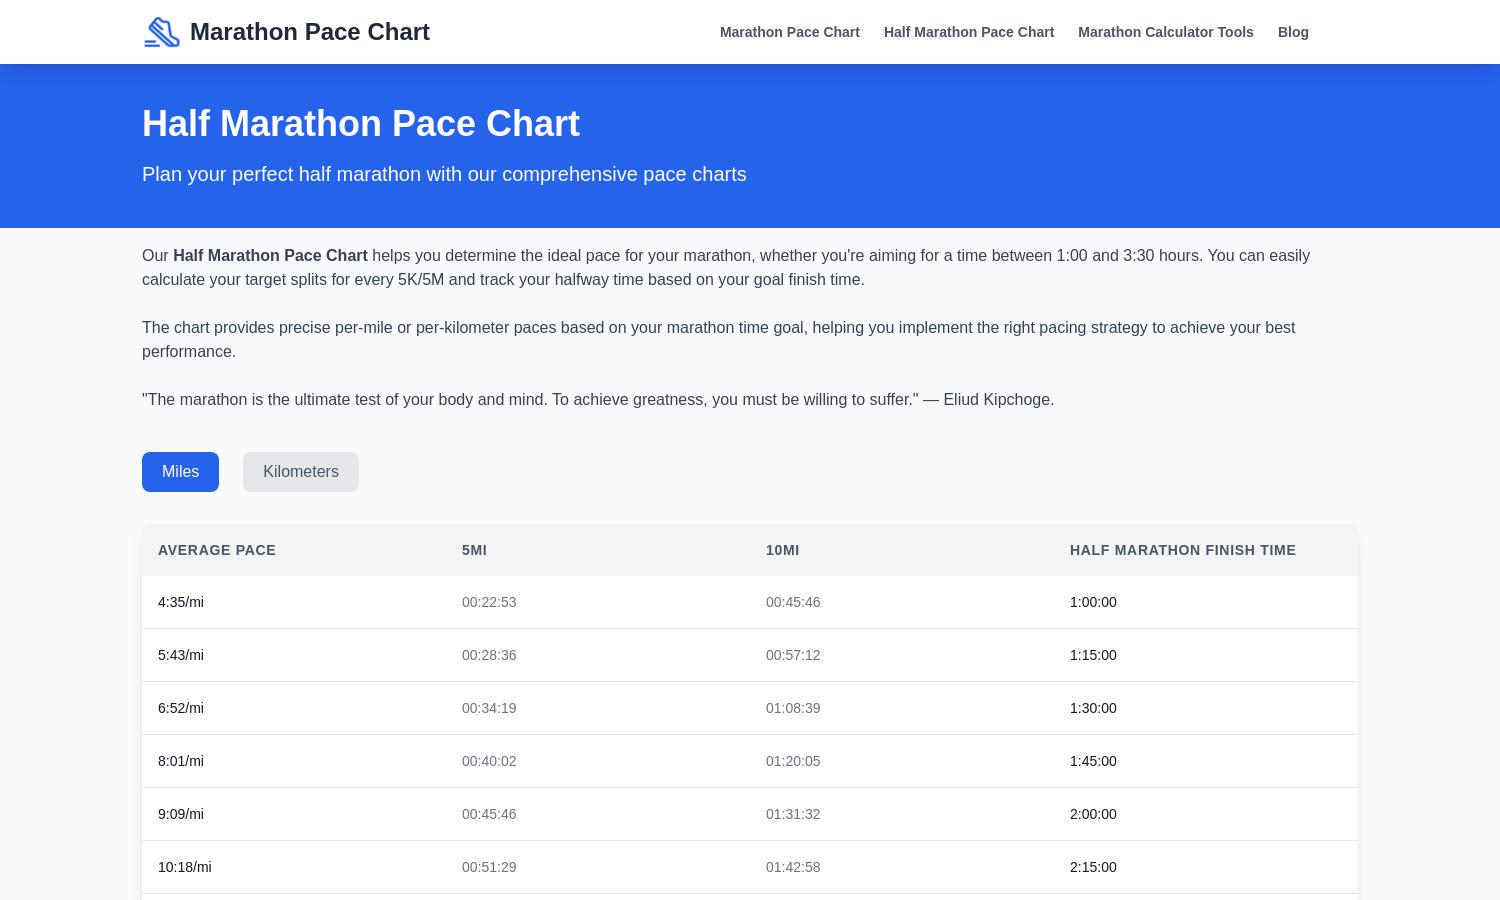Viewport: 1500px width, 900px height.
Task: Click the 01:20:05 ten-mile split
Action: point(793,761)
